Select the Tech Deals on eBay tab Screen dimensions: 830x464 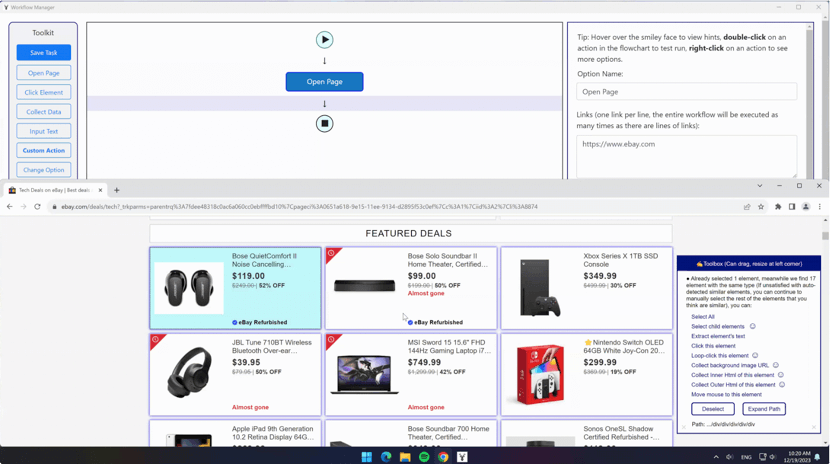coord(53,190)
